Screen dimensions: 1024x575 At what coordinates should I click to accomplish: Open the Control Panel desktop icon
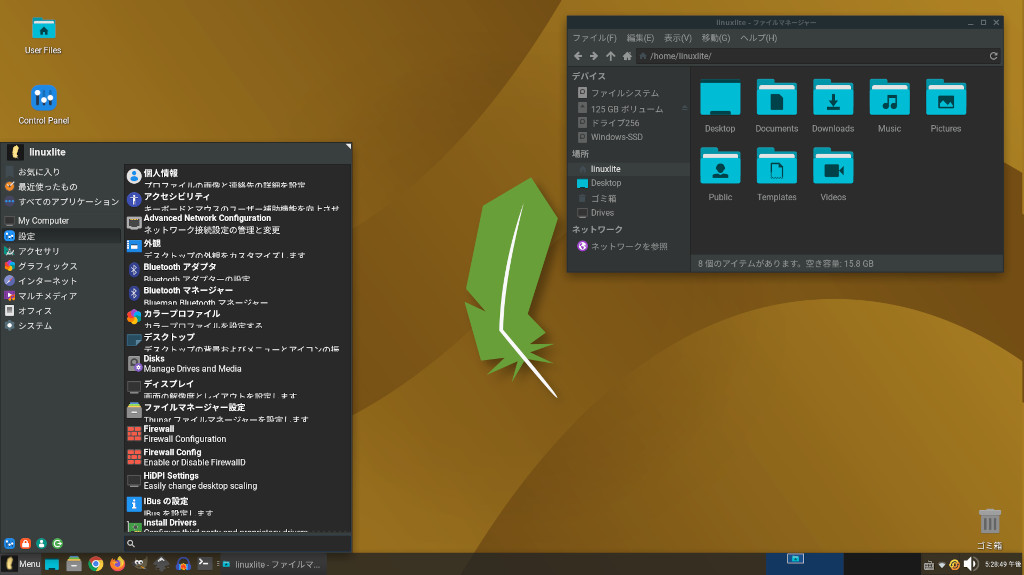click(44, 105)
